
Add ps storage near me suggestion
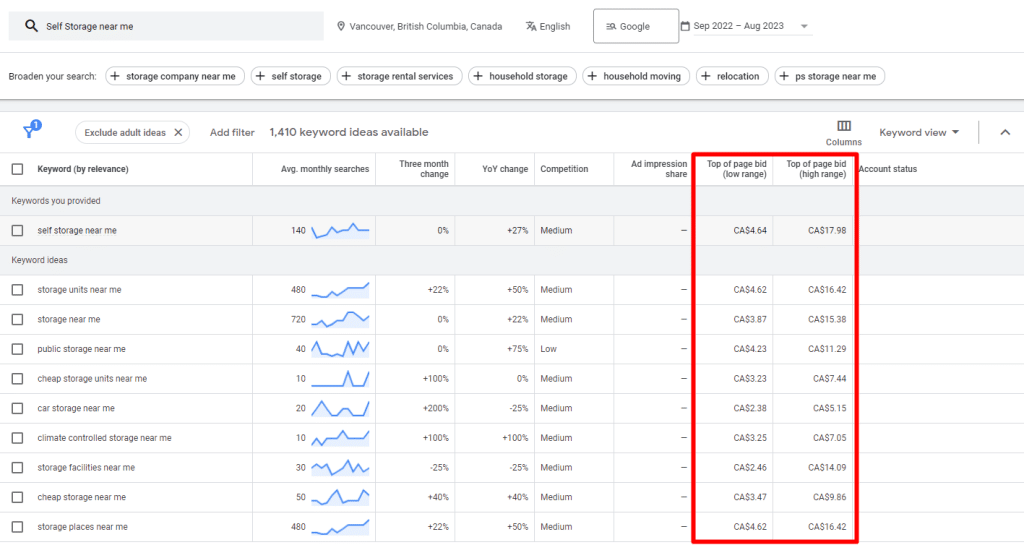(x=829, y=76)
